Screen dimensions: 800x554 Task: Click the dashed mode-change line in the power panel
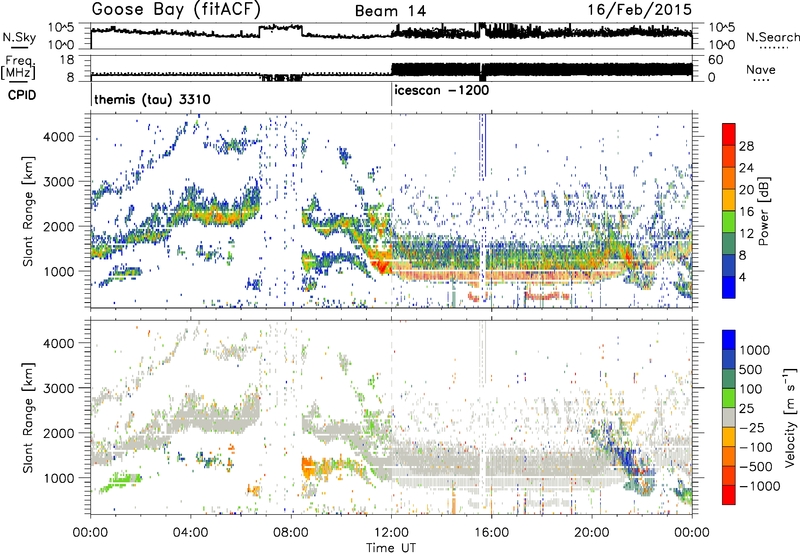392,211
